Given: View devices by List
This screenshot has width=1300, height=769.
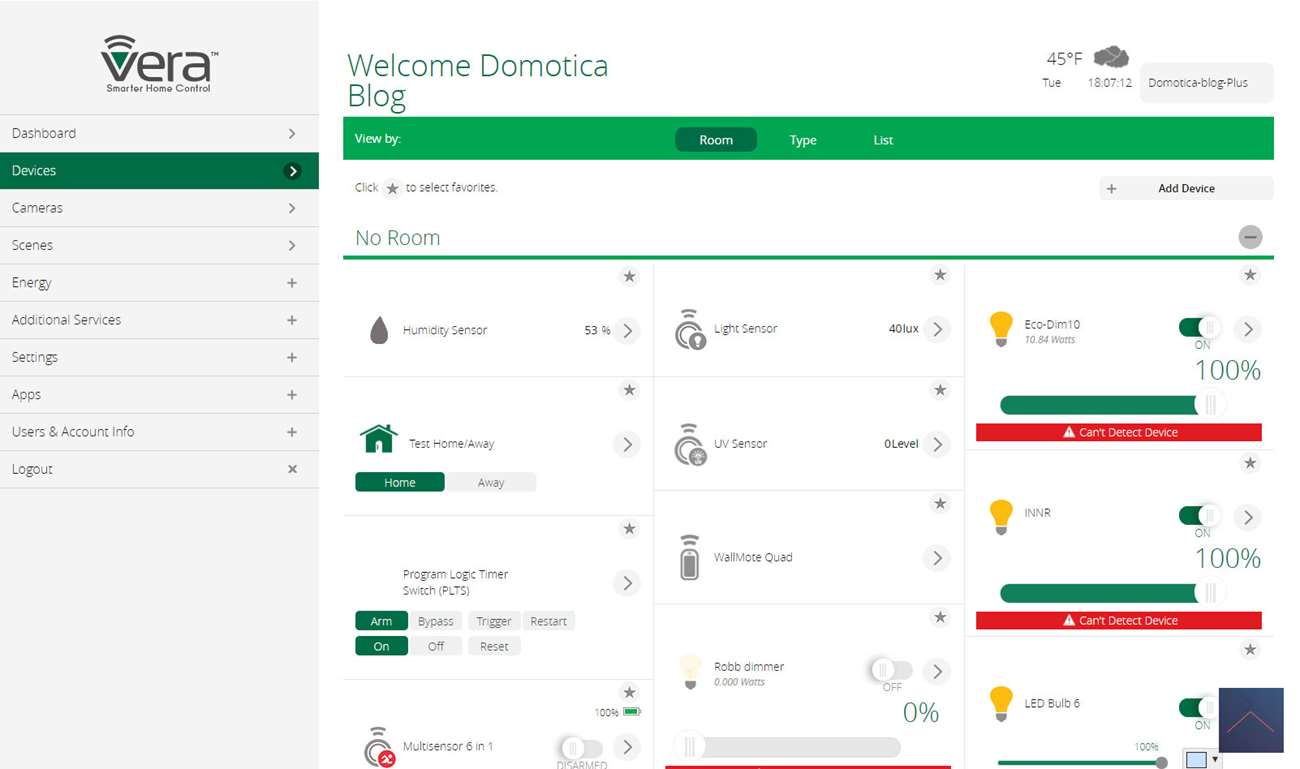Looking at the screenshot, I should [883, 140].
